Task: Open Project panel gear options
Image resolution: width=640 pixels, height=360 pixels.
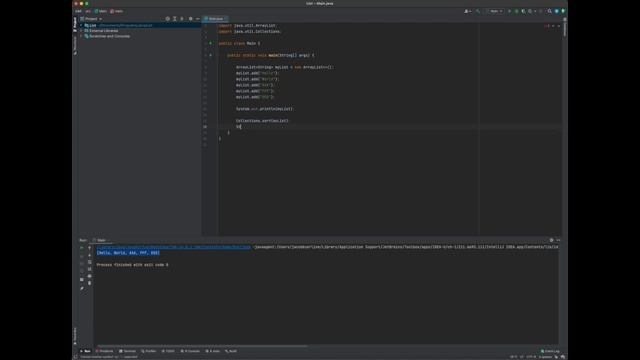Action: click(x=191, y=19)
